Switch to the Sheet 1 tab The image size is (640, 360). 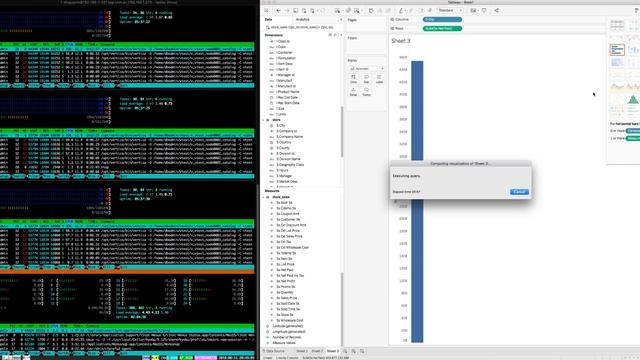(302, 351)
